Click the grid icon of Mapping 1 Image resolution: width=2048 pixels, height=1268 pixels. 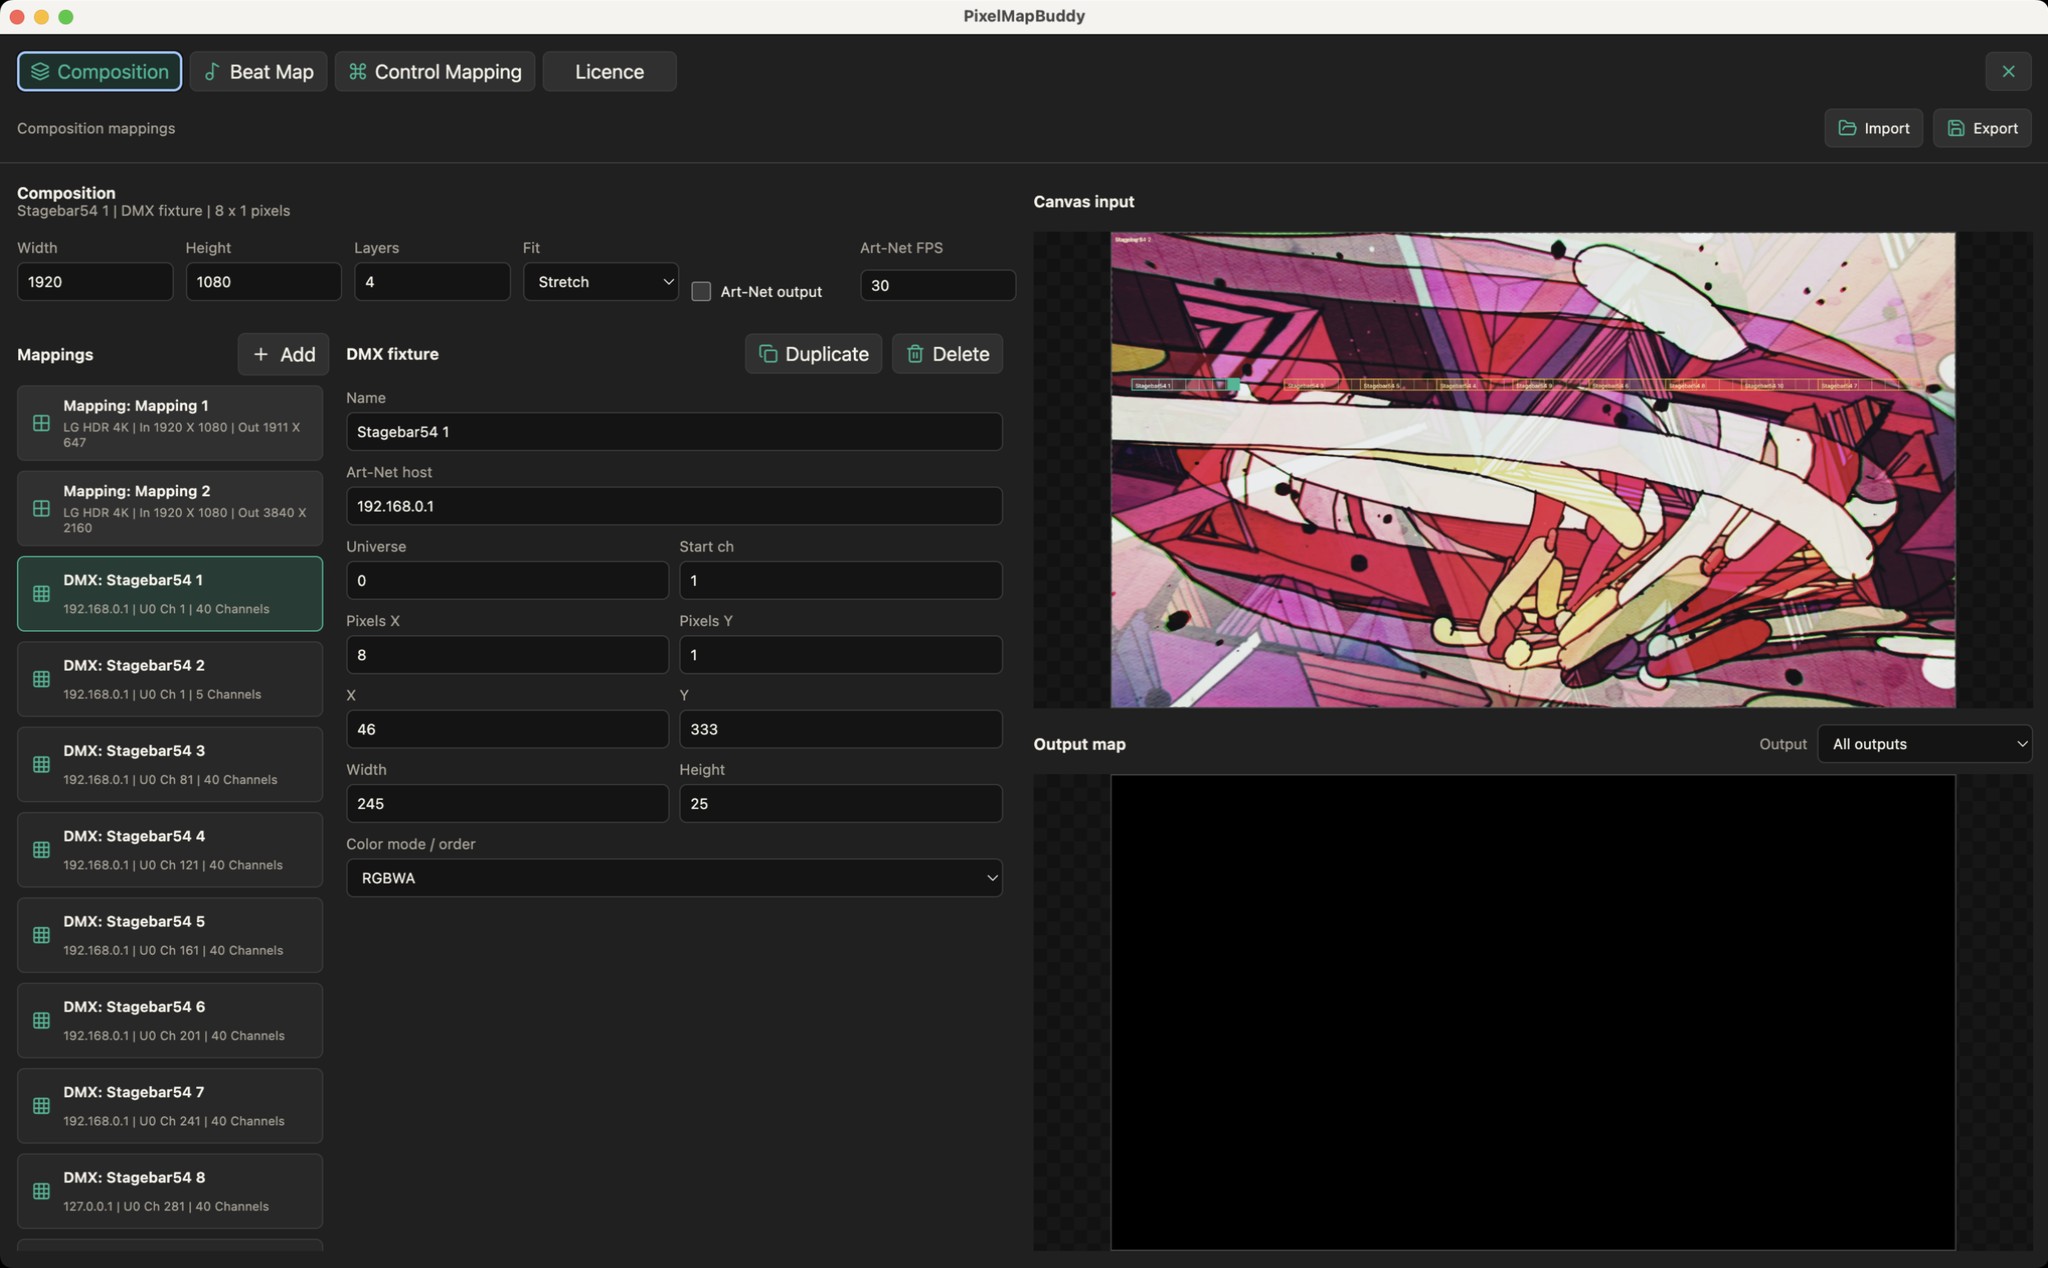click(41, 423)
